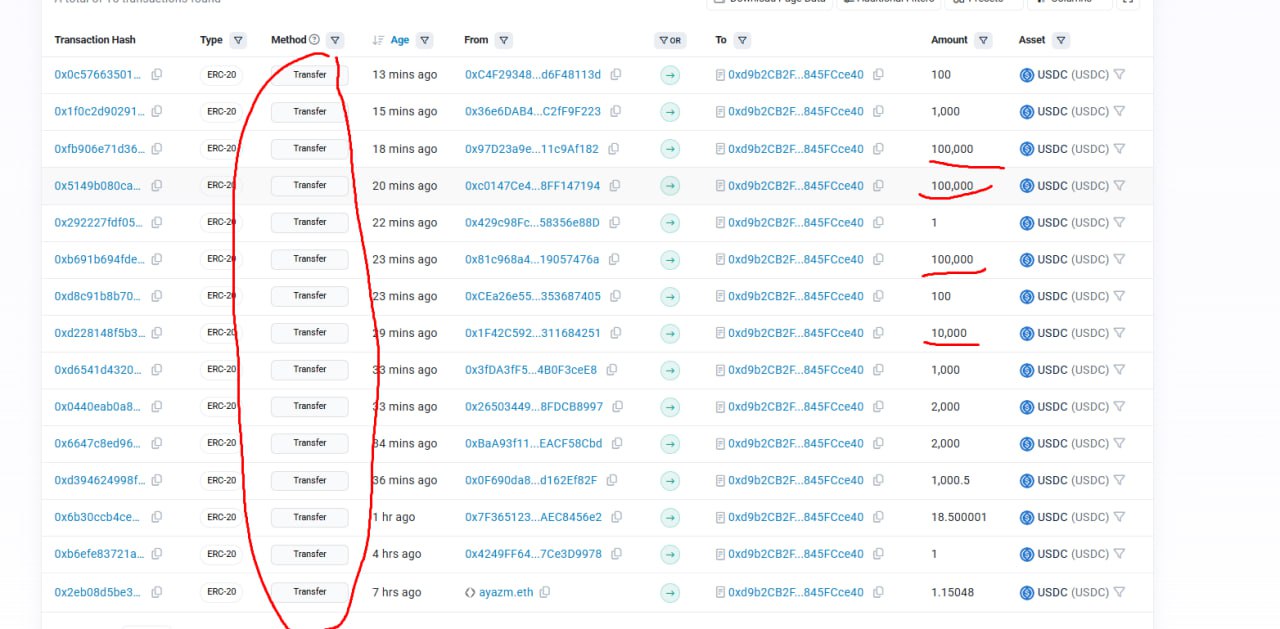
Task: Open the Method column filter
Action: click(335, 41)
